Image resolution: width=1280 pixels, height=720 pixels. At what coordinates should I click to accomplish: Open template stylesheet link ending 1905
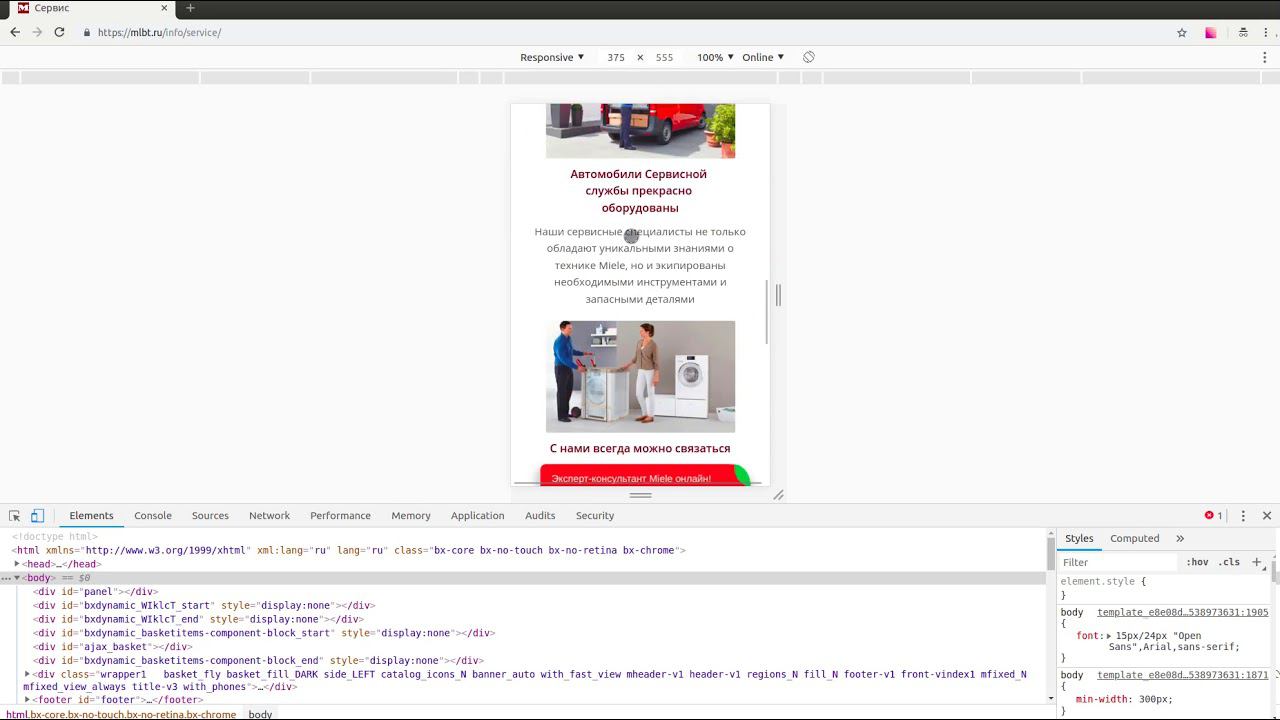[1182, 612]
